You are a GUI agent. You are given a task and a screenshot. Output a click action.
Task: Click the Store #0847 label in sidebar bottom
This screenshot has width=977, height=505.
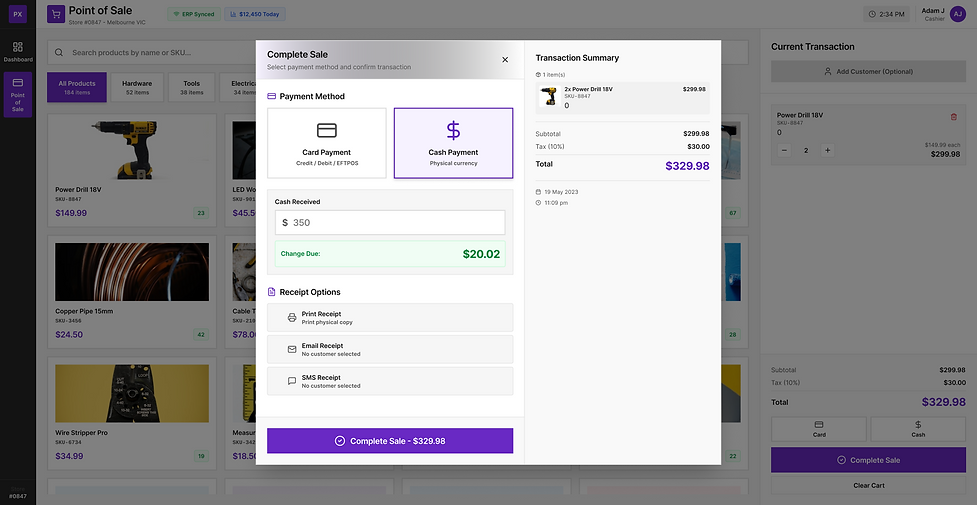(x=17, y=493)
